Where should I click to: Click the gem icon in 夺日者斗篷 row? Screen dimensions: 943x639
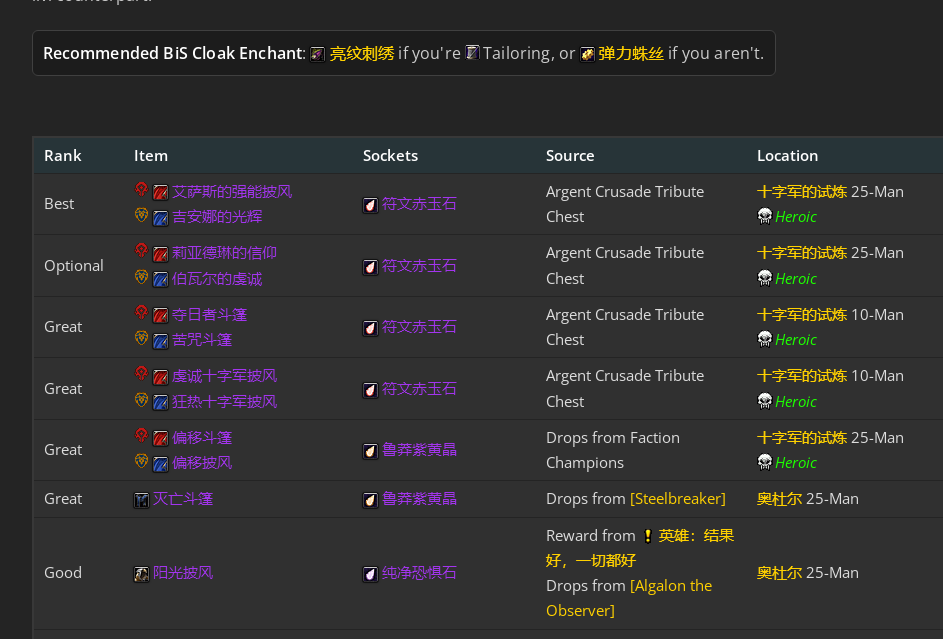coord(370,328)
